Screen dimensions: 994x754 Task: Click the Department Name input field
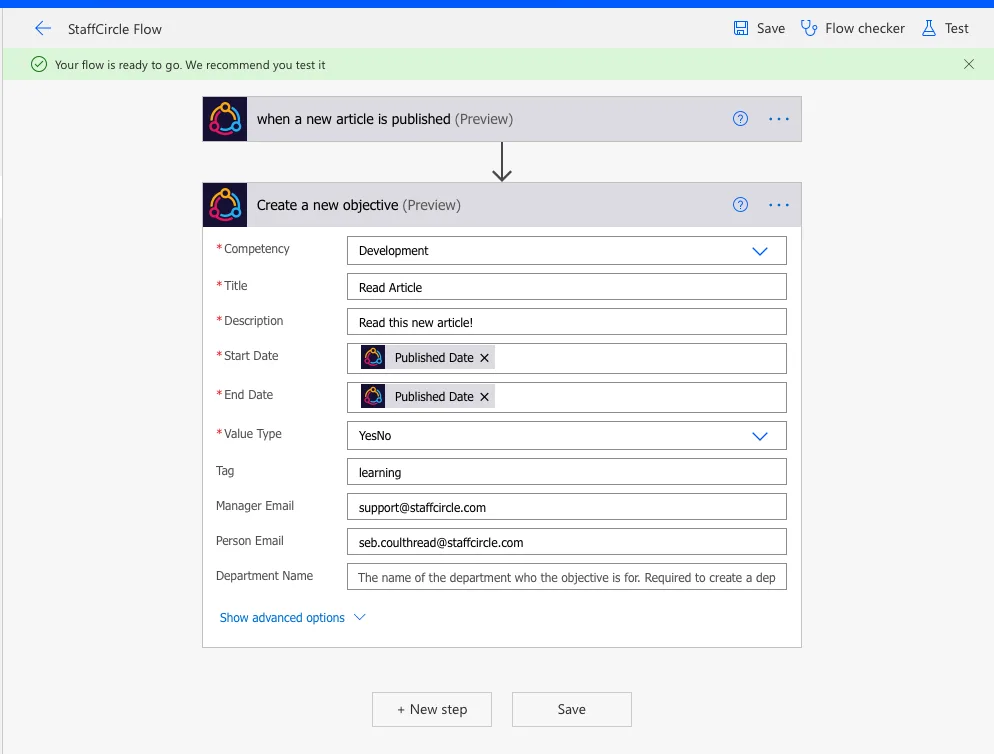(x=567, y=576)
